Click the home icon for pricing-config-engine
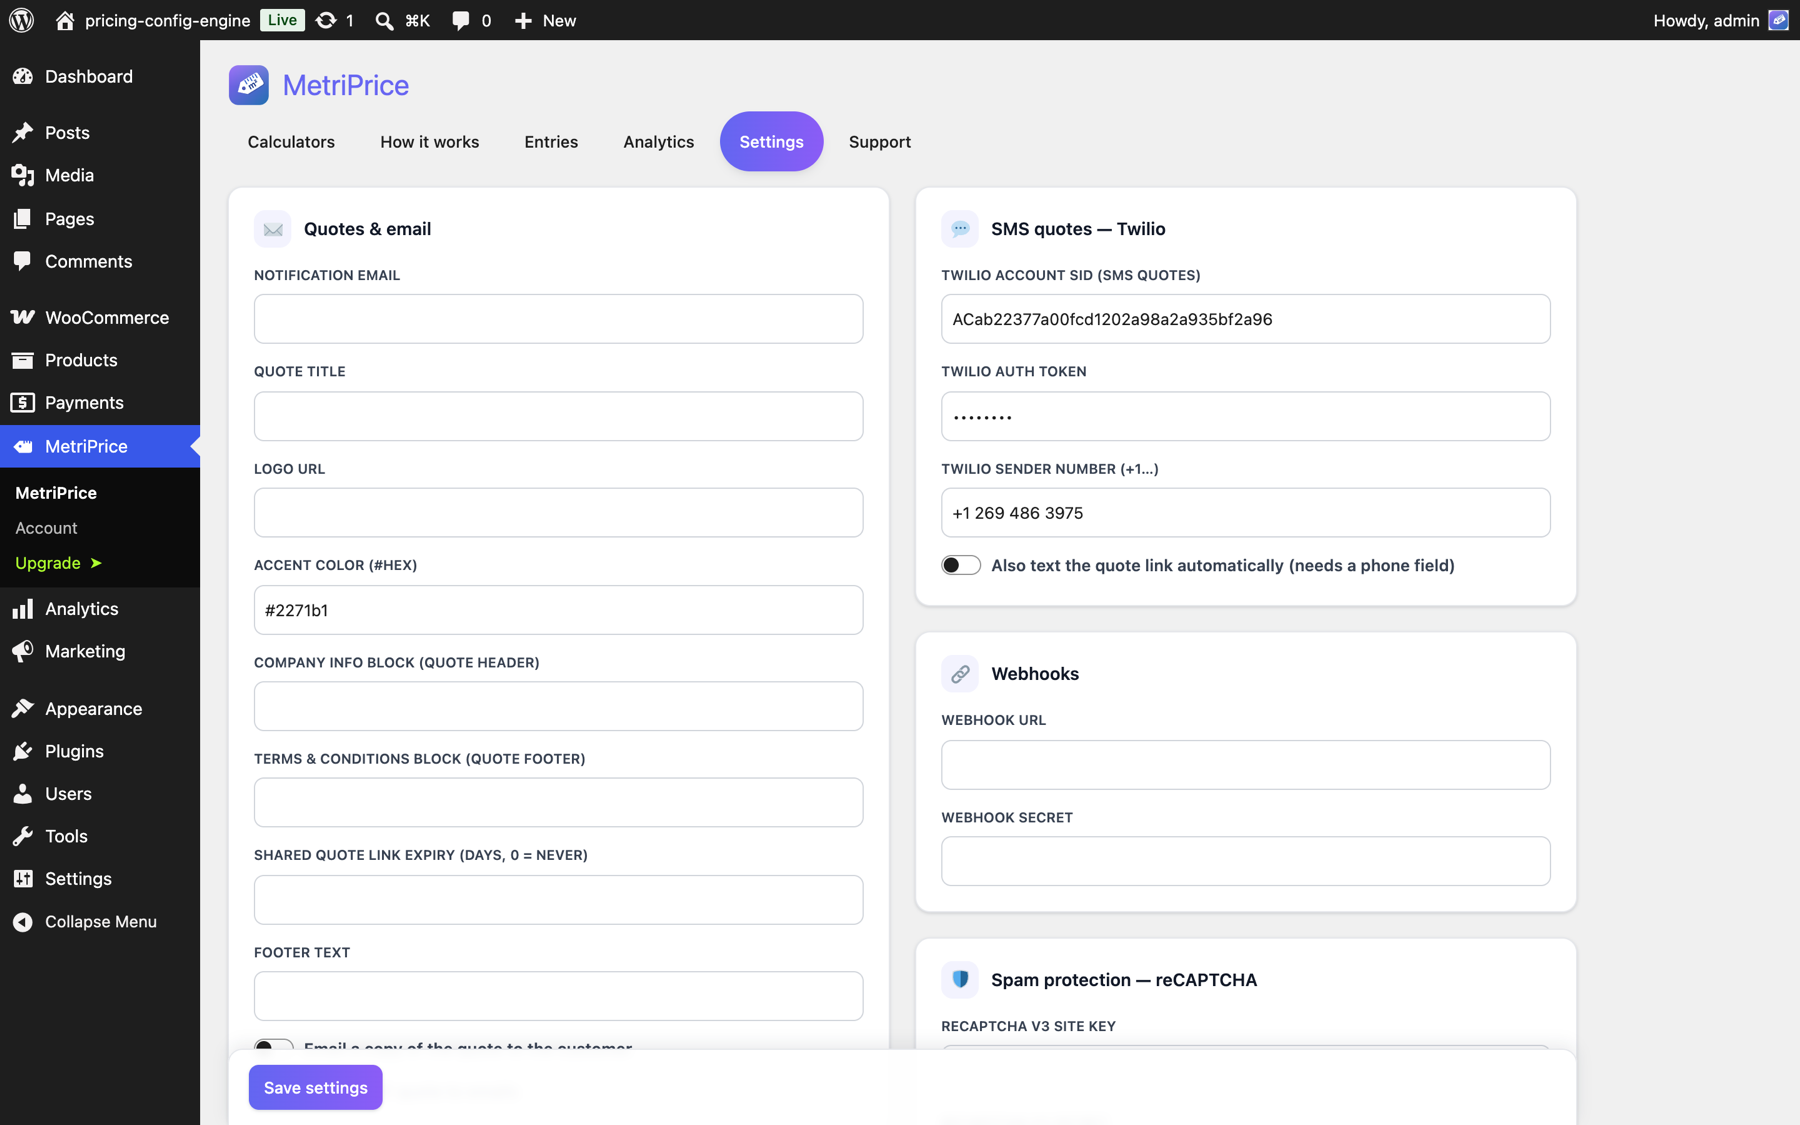Image resolution: width=1800 pixels, height=1125 pixels. click(65, 20)
